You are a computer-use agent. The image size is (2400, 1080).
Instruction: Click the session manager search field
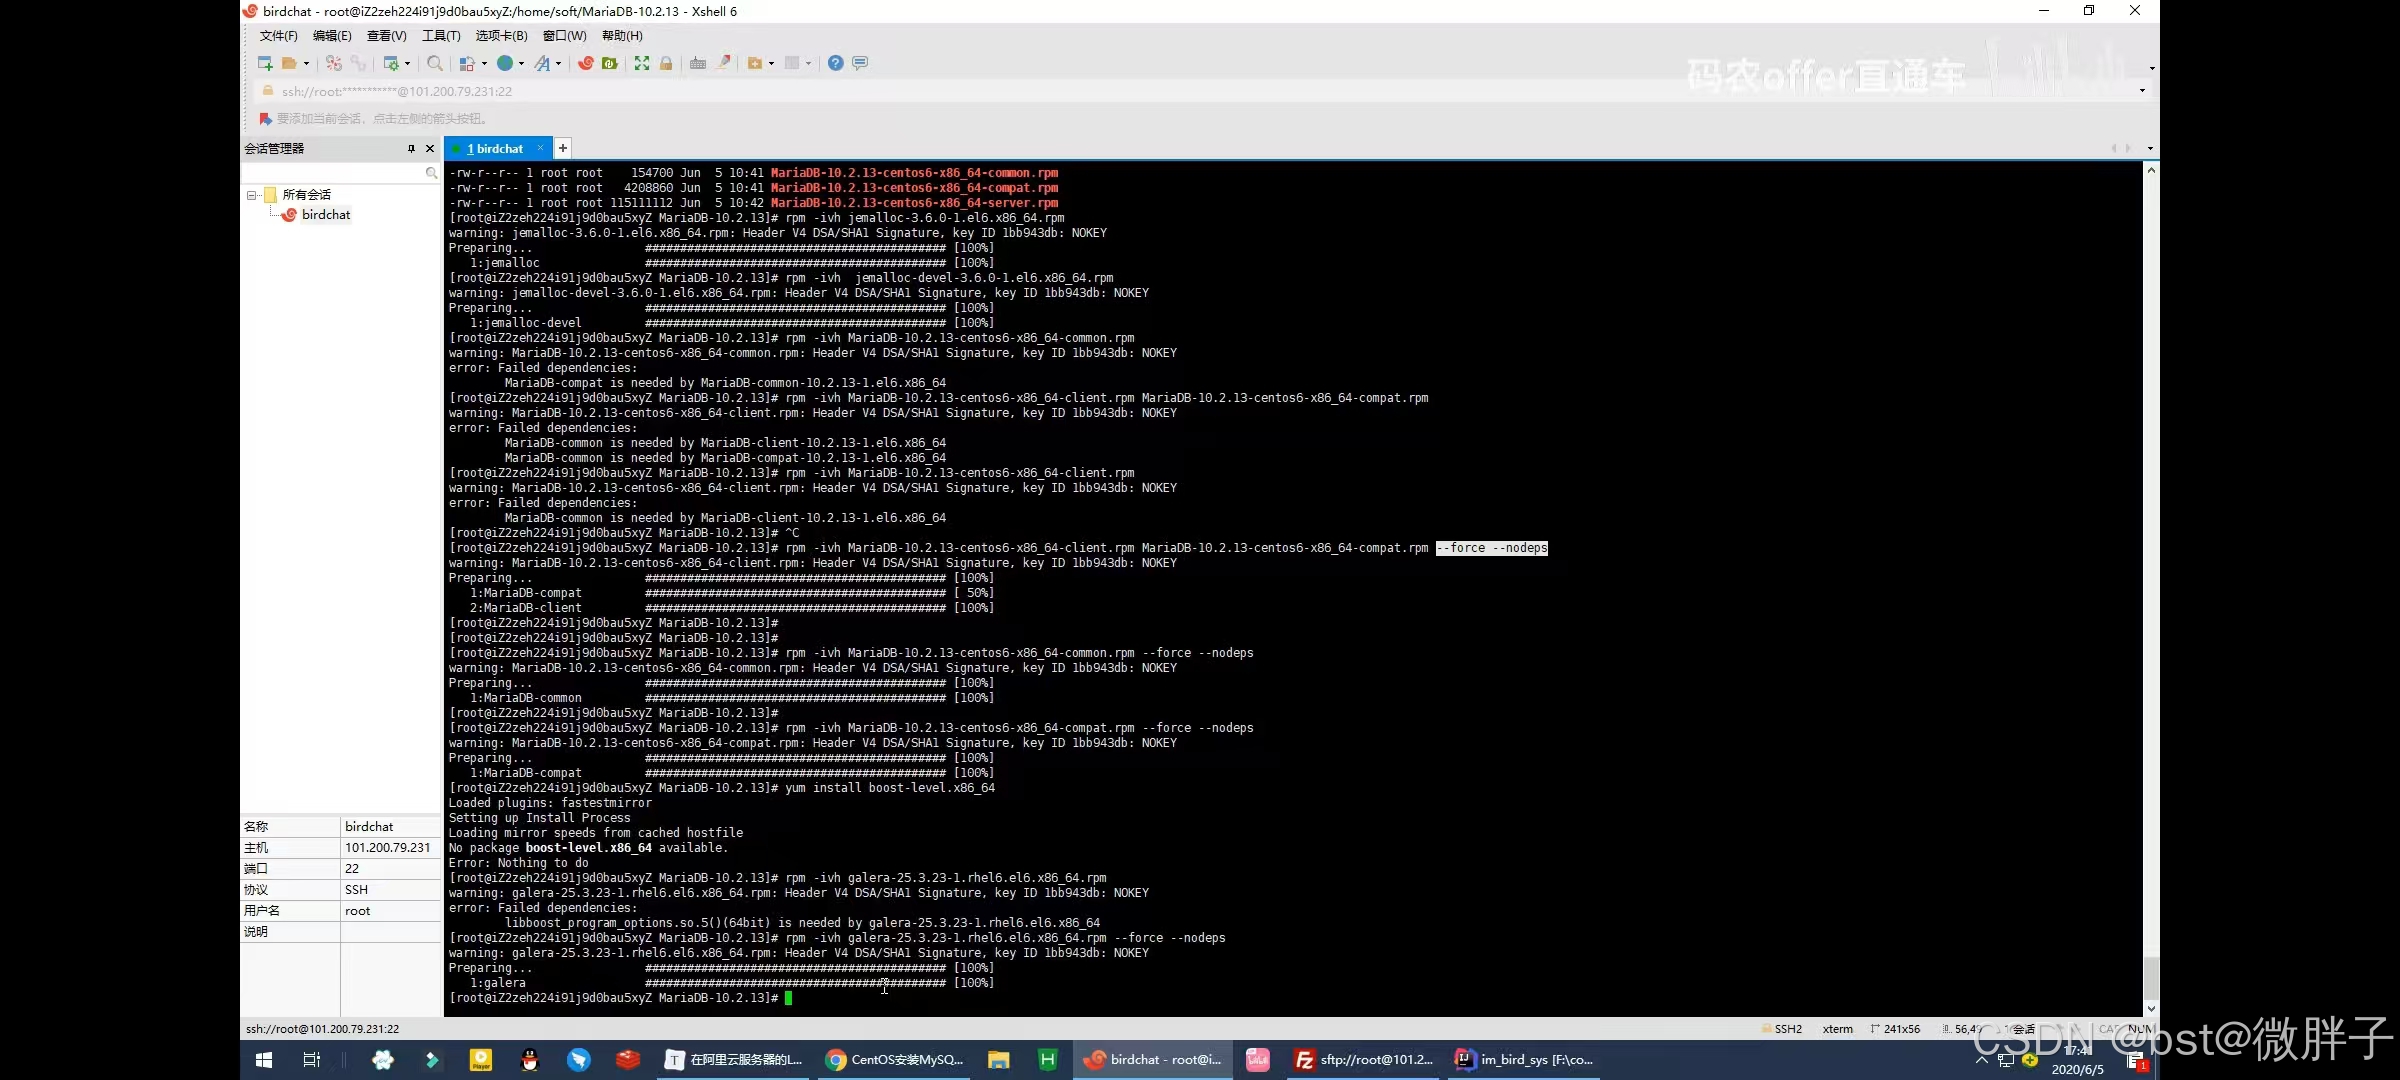(335, 173)
